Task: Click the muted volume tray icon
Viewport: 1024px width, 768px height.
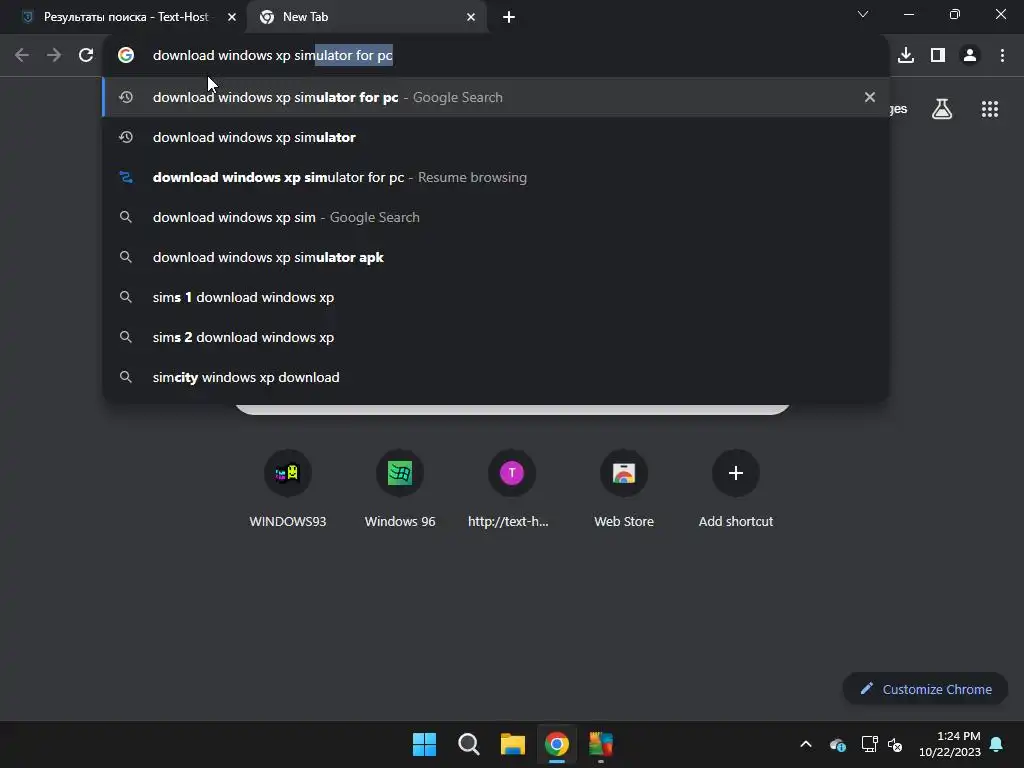Action: (895, 744)
